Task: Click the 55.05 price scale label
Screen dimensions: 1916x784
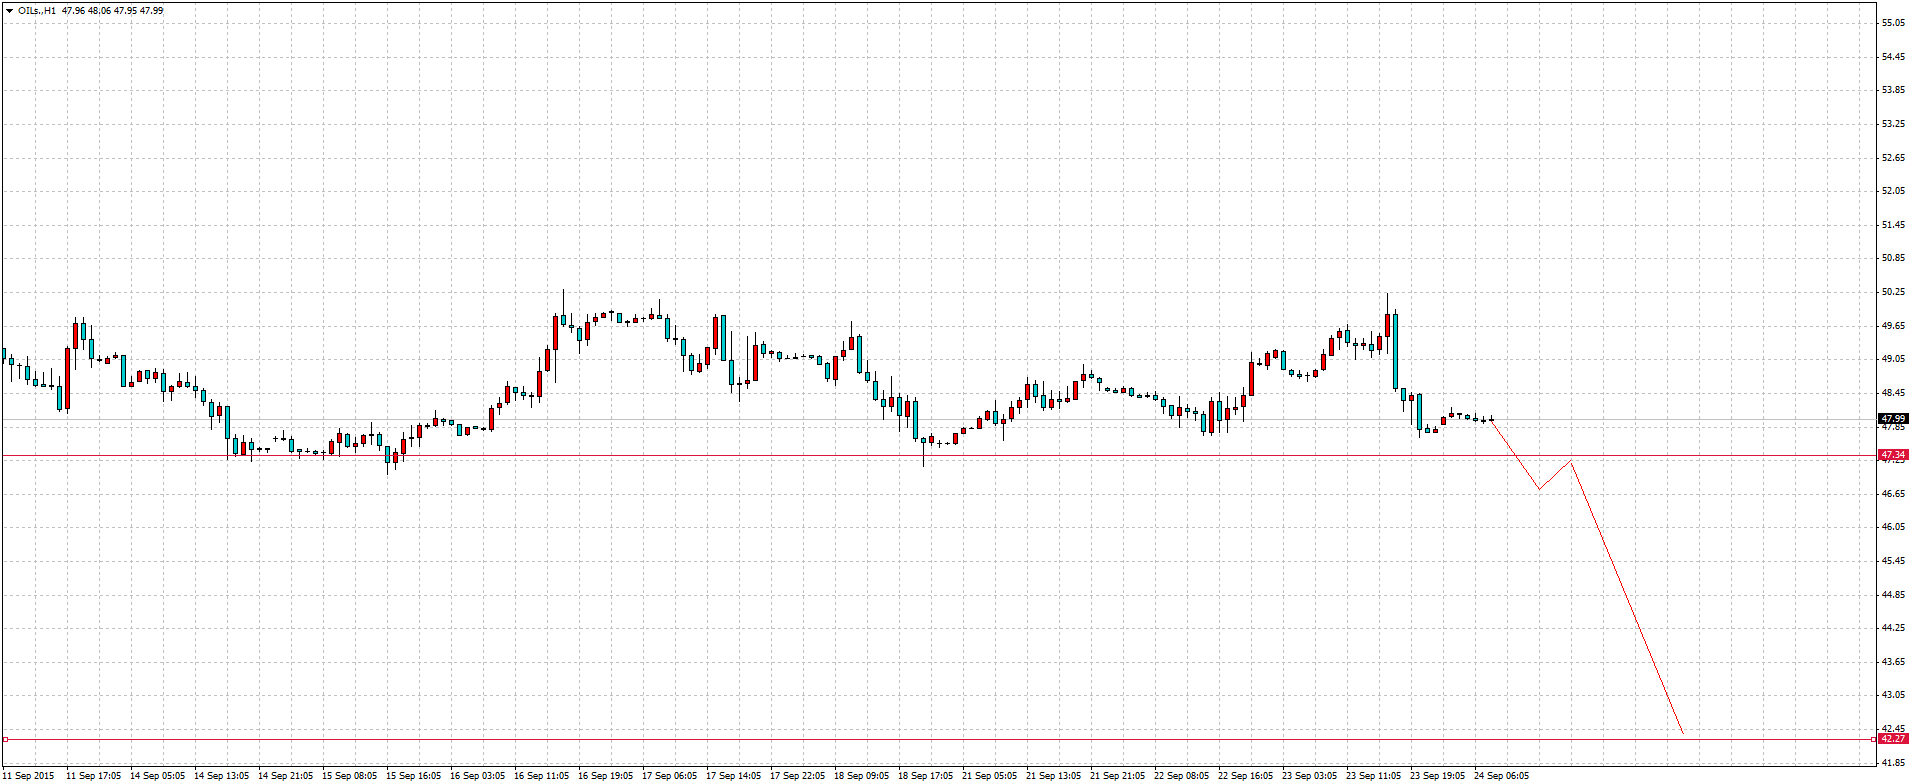Action: pyautogui.click(x=1892, y=22)
